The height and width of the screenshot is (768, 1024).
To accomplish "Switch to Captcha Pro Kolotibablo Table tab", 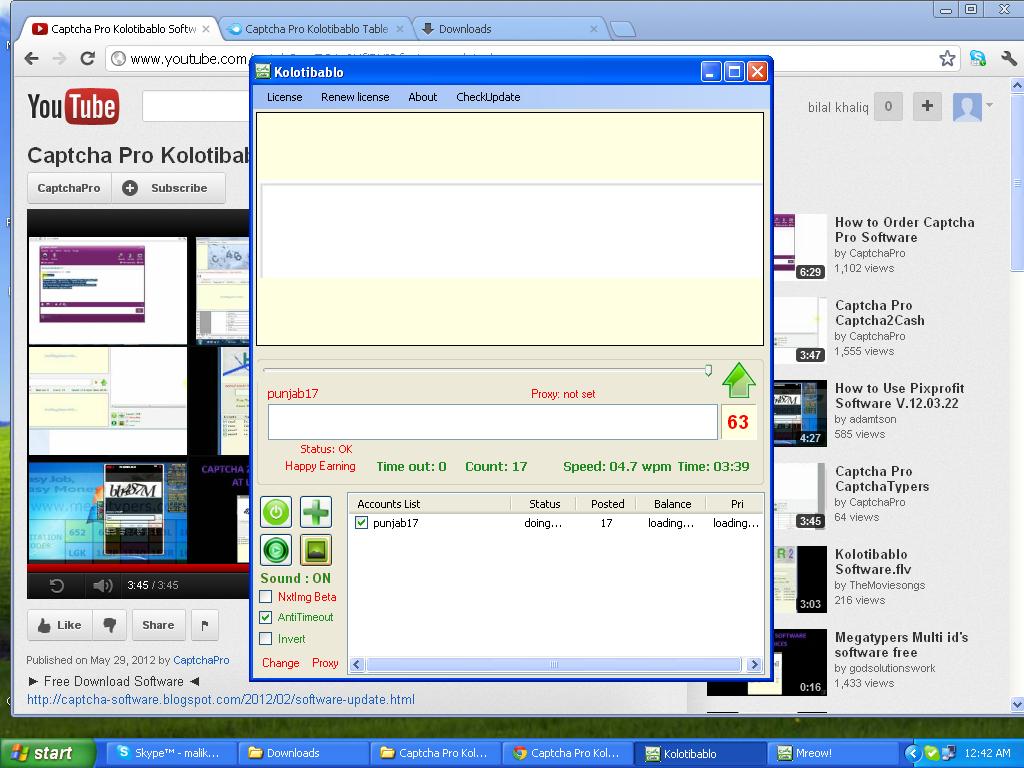I will point(315,29).
